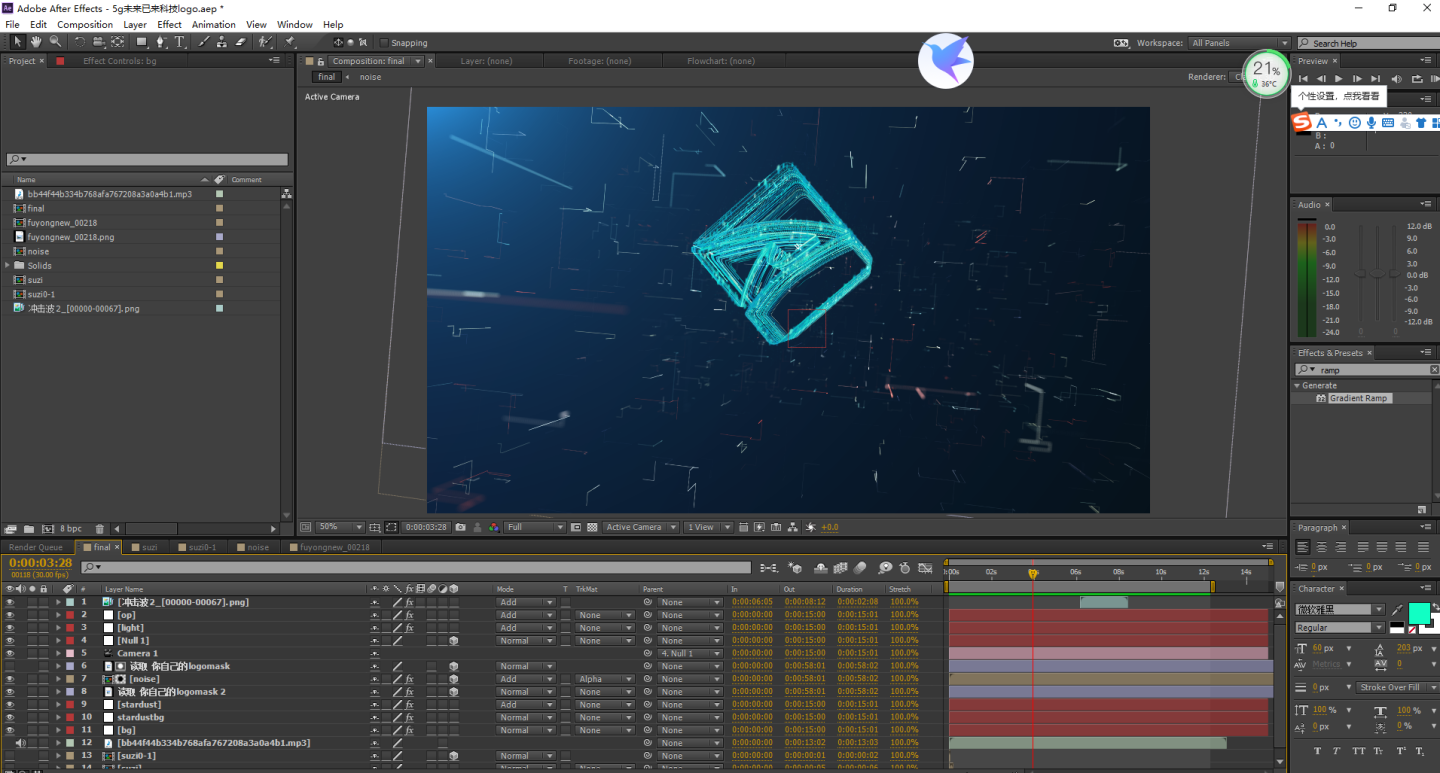Jump to first frame in Preview
1440x773 pixels.
pyautogui.click(x=1303, y=78)
